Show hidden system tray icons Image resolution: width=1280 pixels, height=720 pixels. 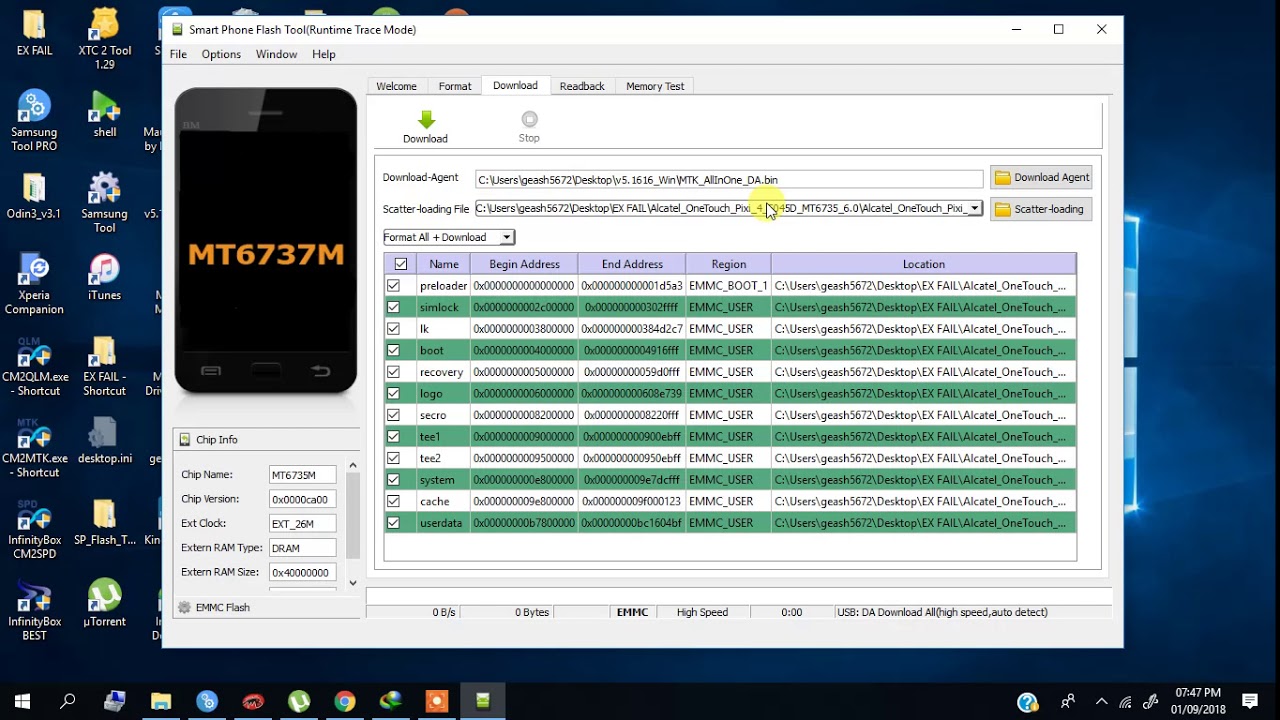pos(1102,701)
